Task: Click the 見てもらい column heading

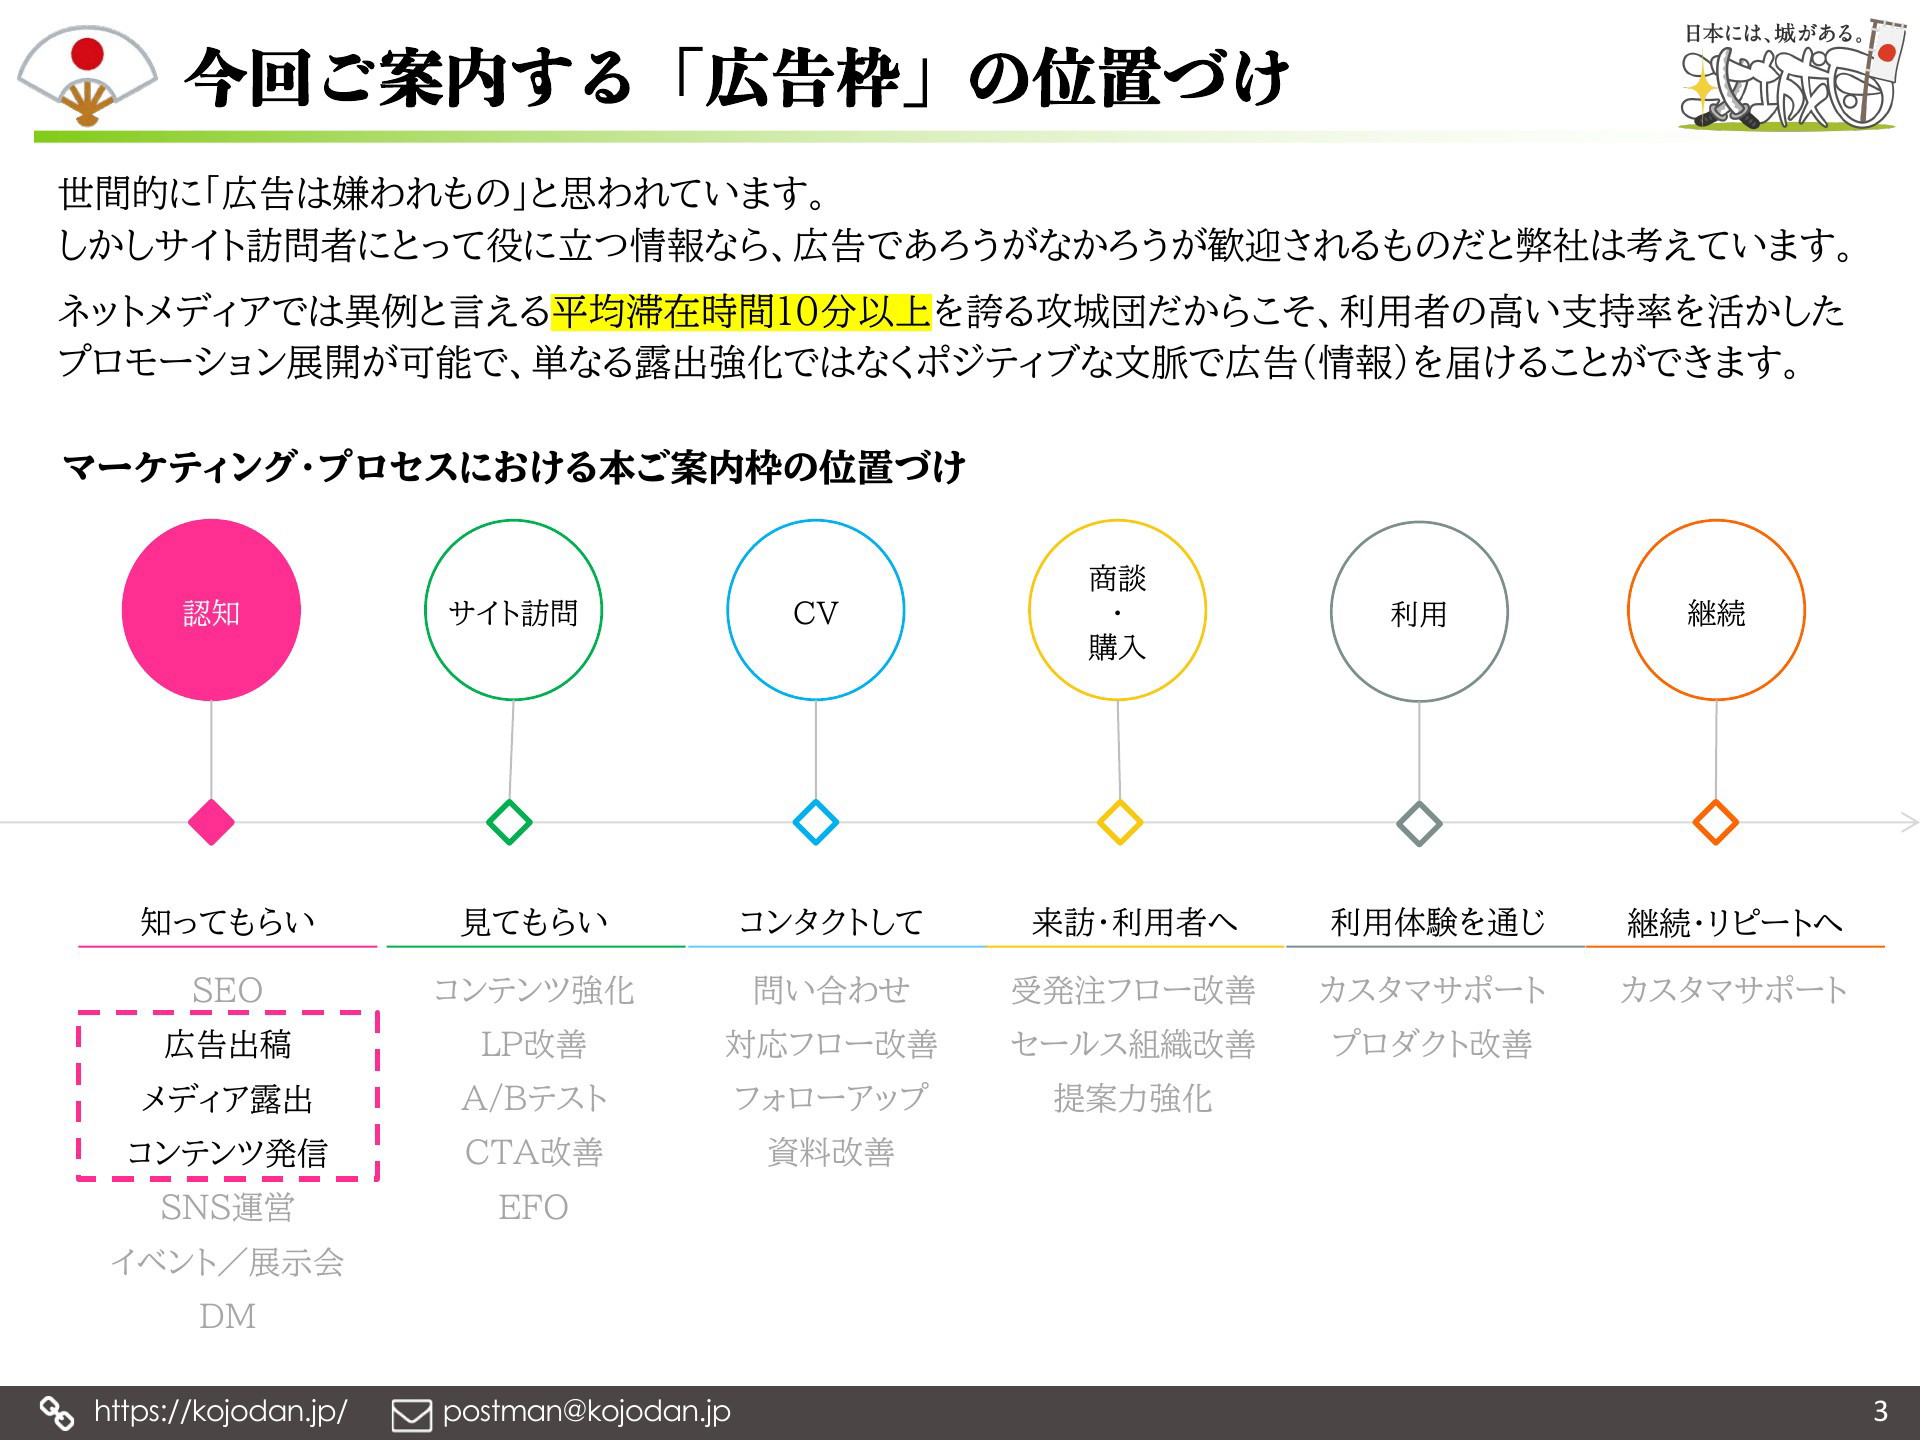Action: [x=534, y=921]
